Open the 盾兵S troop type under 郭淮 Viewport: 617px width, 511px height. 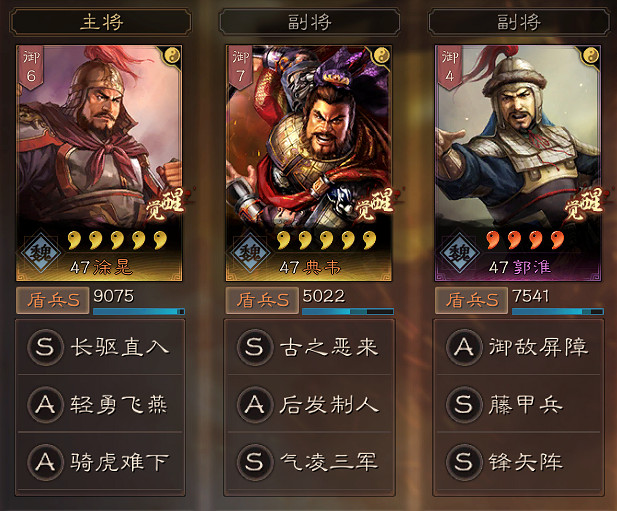(471, 301)
